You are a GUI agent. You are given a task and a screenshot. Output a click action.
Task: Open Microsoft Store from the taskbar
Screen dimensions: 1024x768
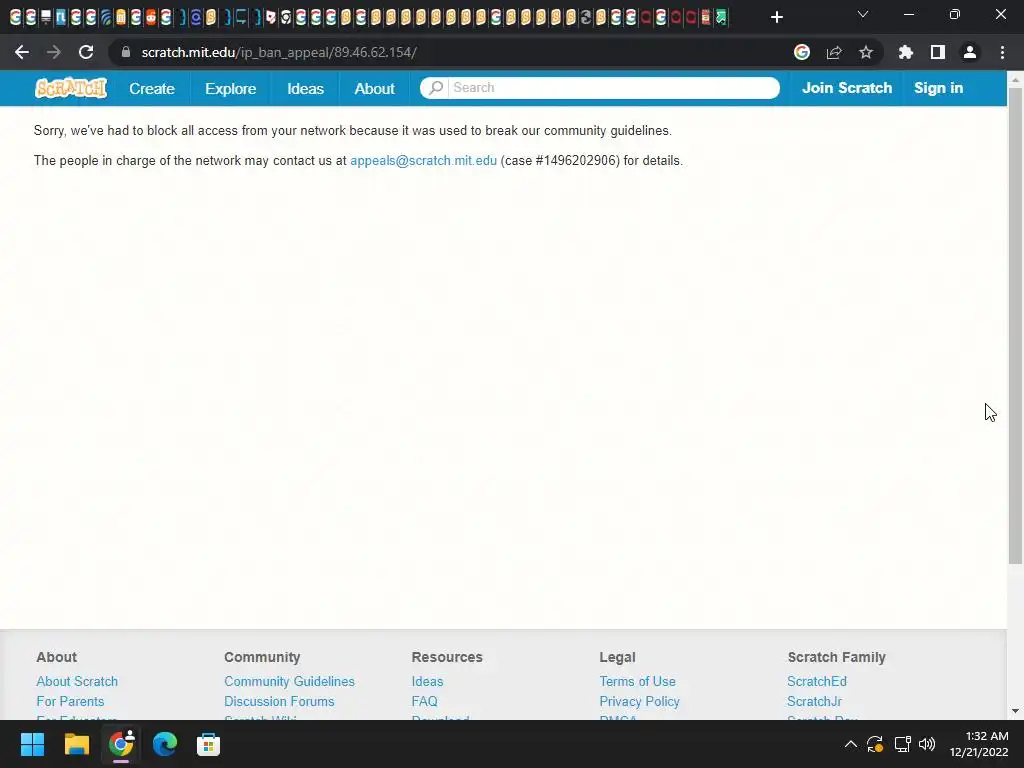(x=208, y=744)
